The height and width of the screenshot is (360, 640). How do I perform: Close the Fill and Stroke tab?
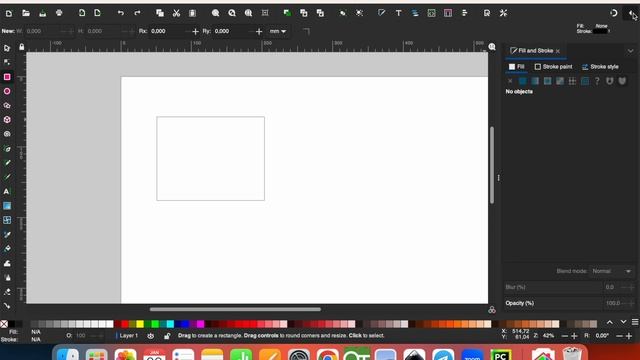(x=558, y=51)
